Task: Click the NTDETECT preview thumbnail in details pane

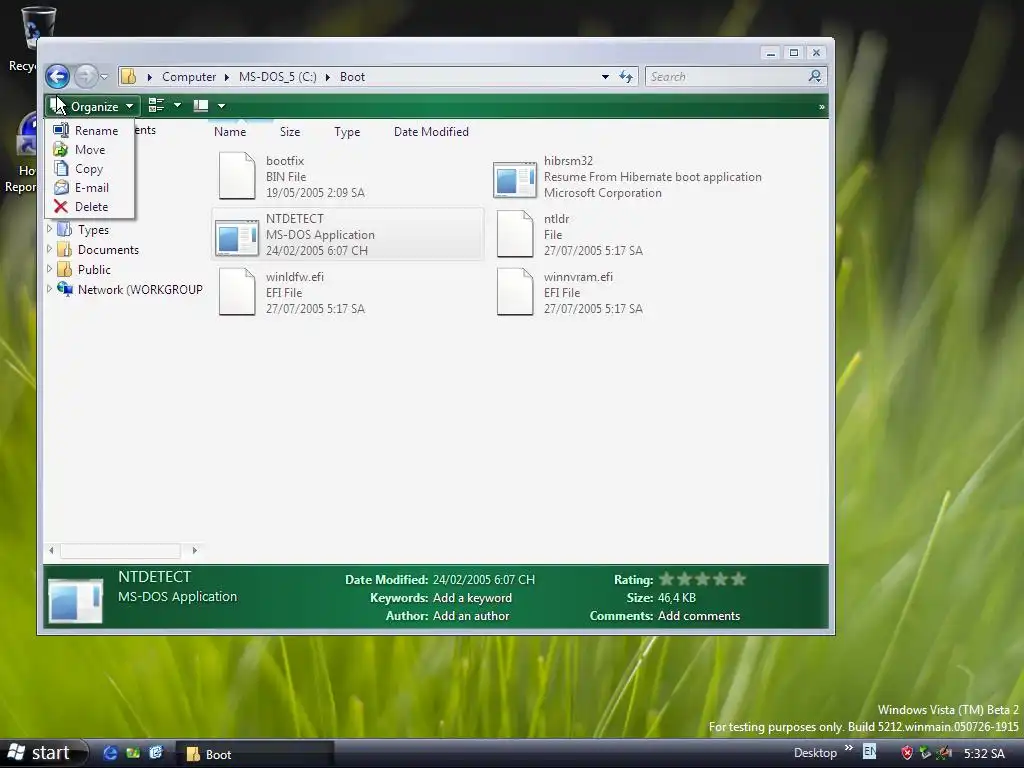Action: 76,600
